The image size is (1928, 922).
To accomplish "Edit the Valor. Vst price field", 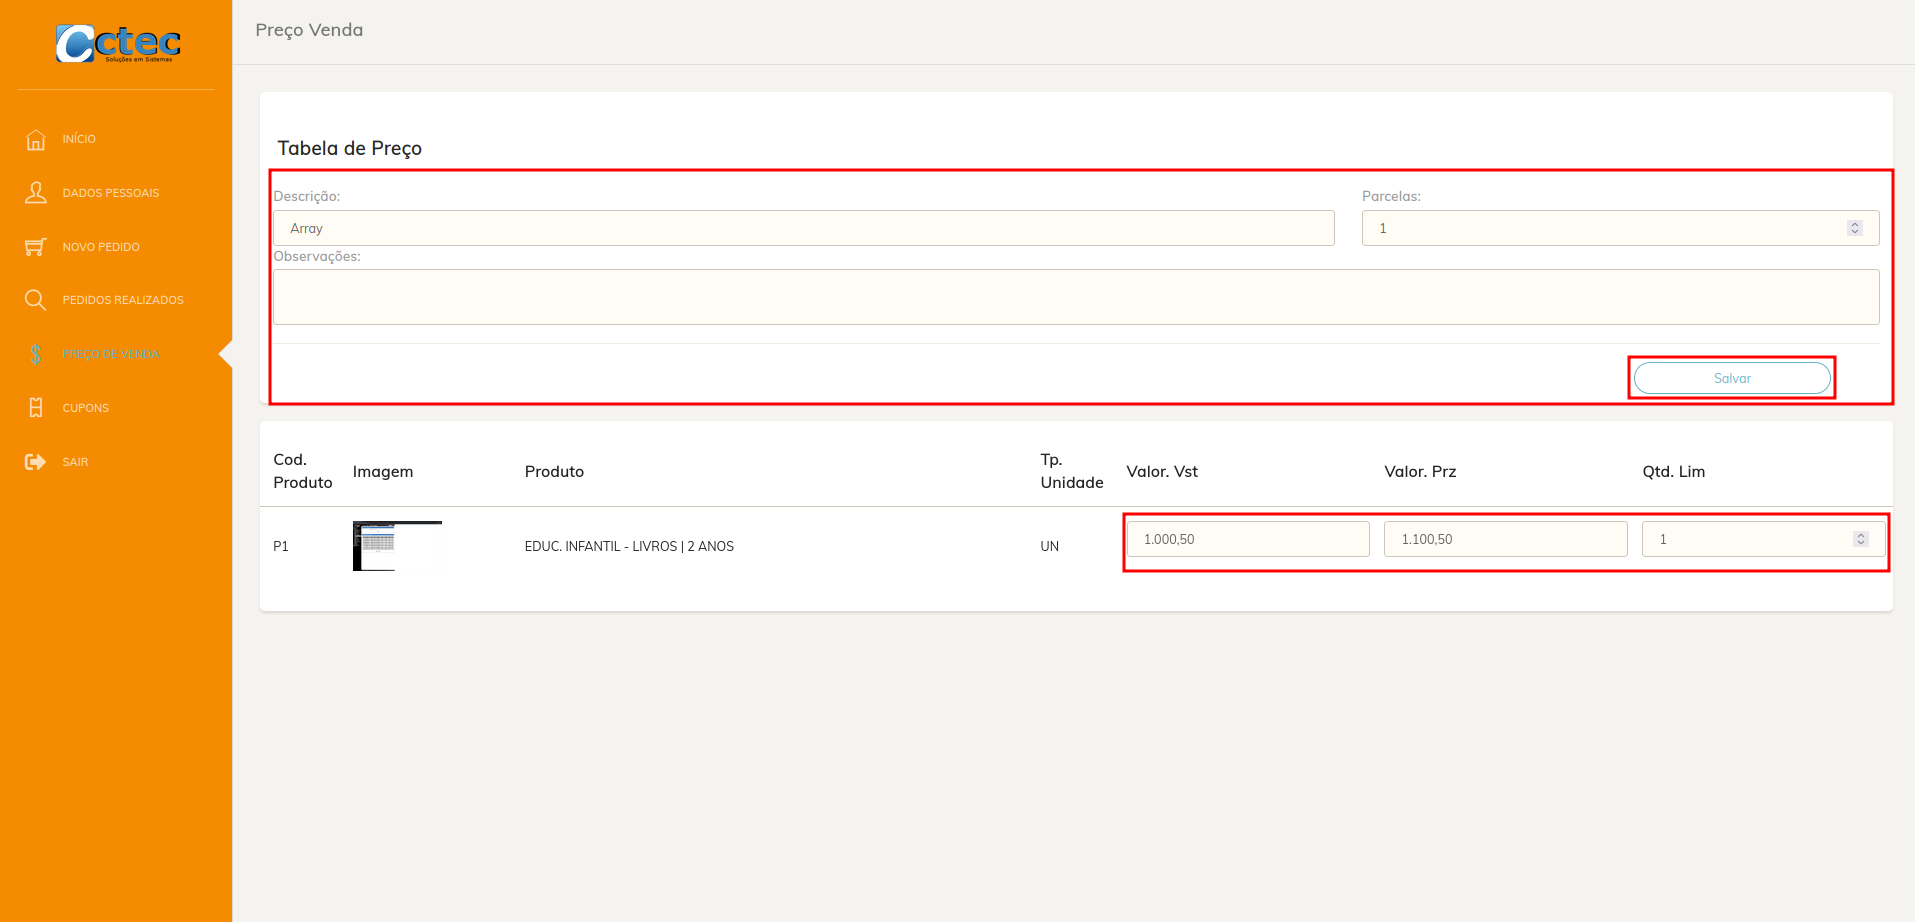I will 1248,539.
